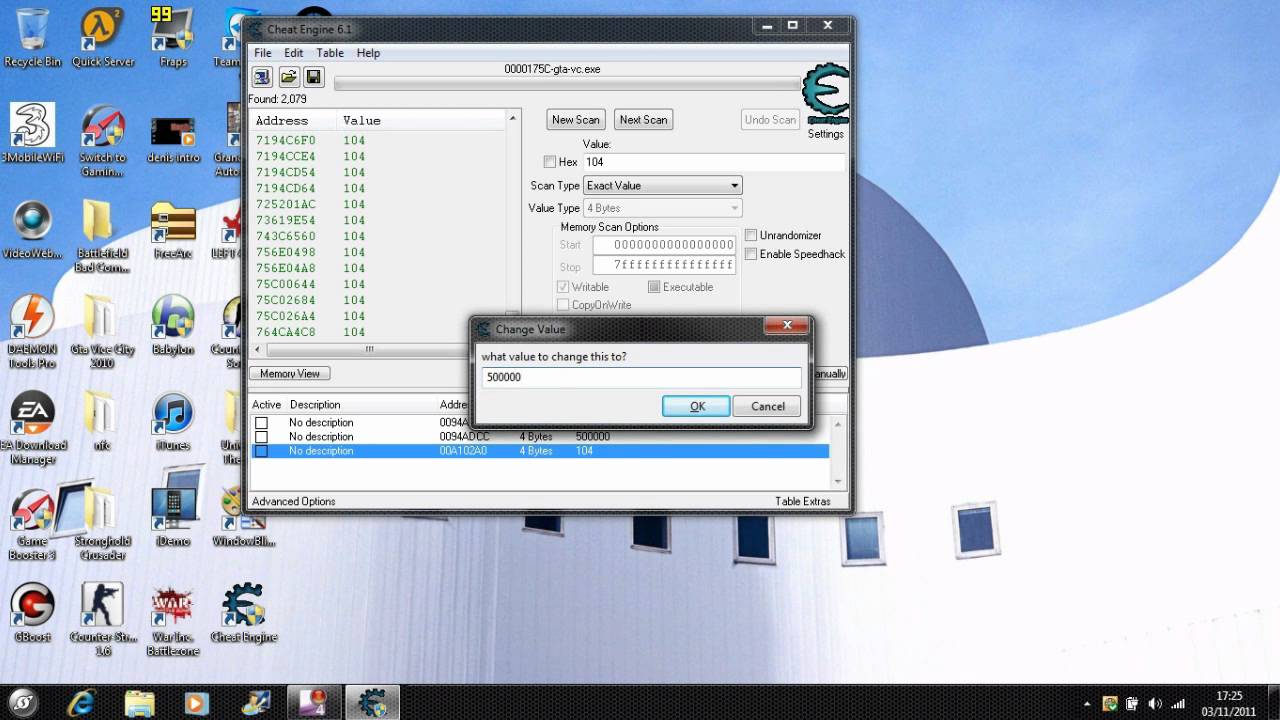Show hidden system tray icons
Viewport: 1280px width, 720px height.
[1086, 703]
